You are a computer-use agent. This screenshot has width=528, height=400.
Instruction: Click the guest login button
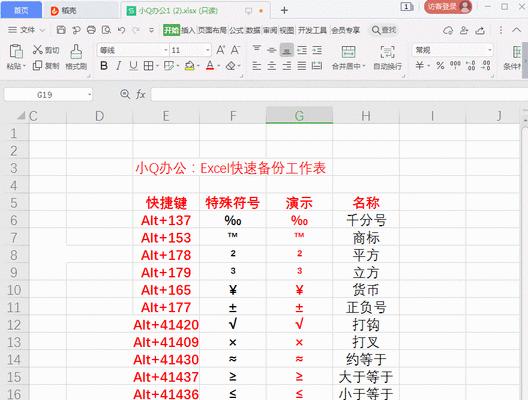coord(448,6)
